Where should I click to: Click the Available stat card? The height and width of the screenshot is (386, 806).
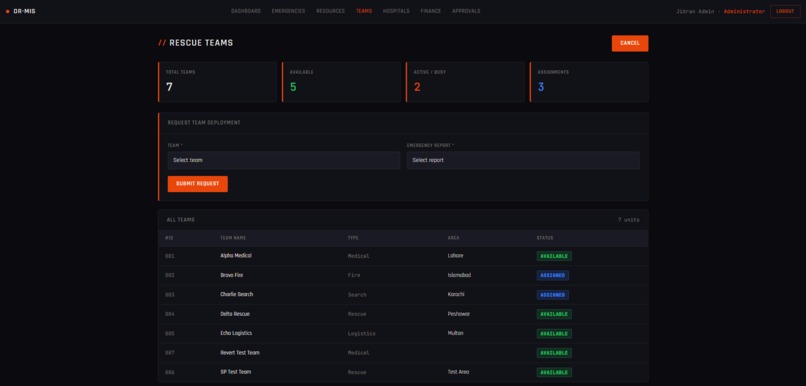341,82
